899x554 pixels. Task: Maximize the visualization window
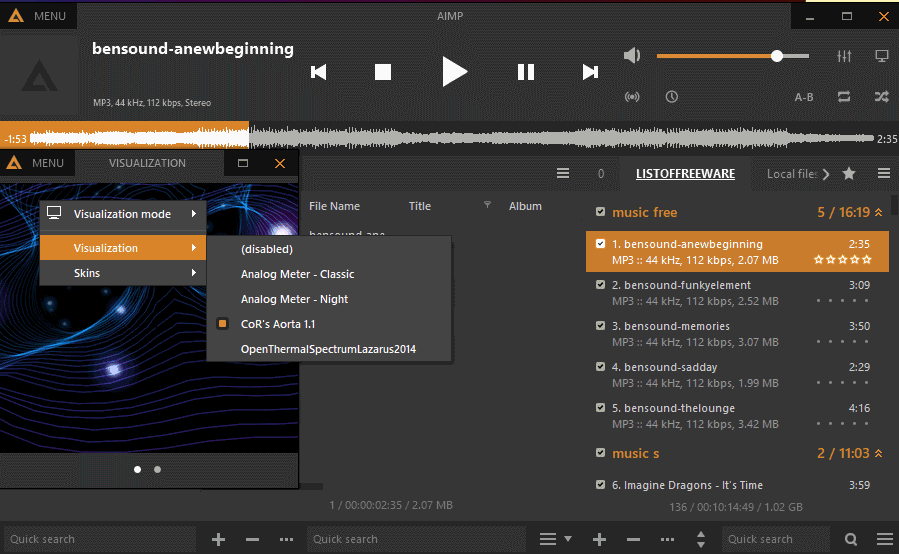click(243, 163)
